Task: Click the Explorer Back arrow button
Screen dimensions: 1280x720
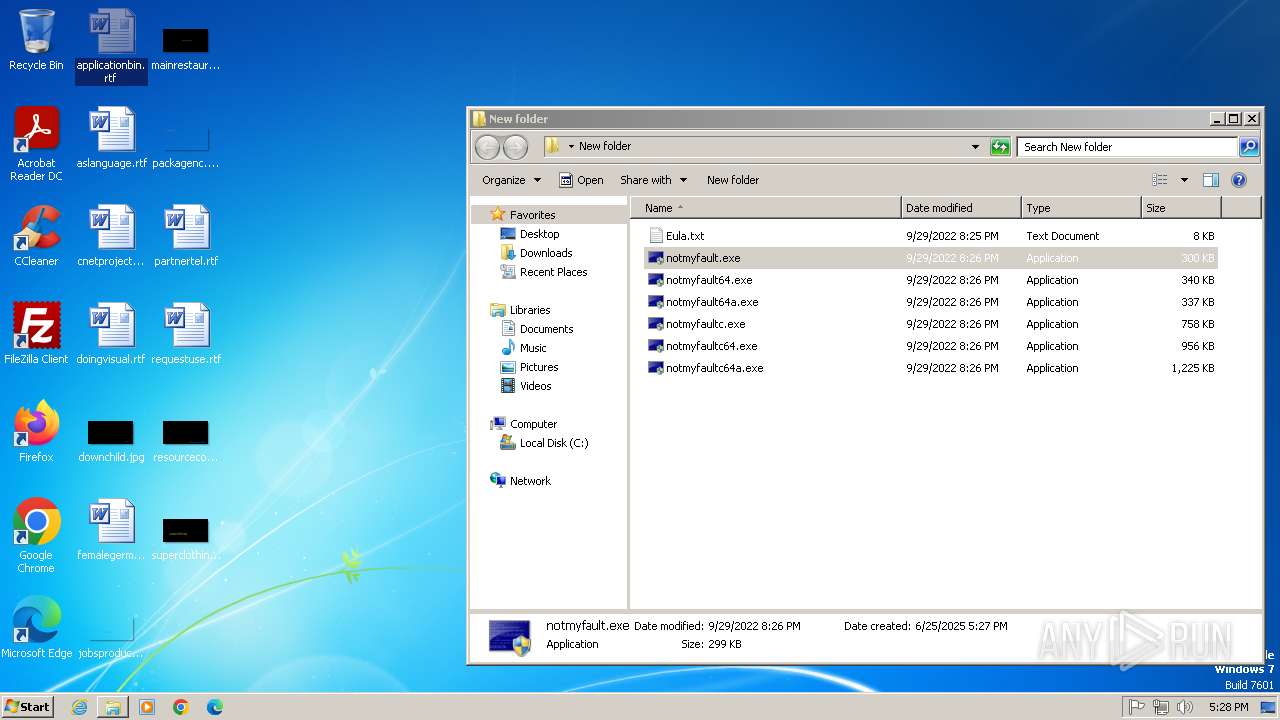Action: click(487, 147)
